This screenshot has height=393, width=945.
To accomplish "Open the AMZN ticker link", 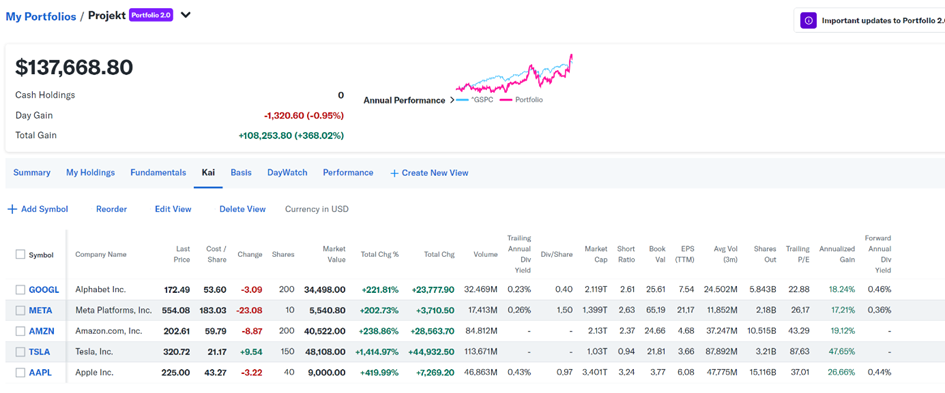I will tap(41, 331).
